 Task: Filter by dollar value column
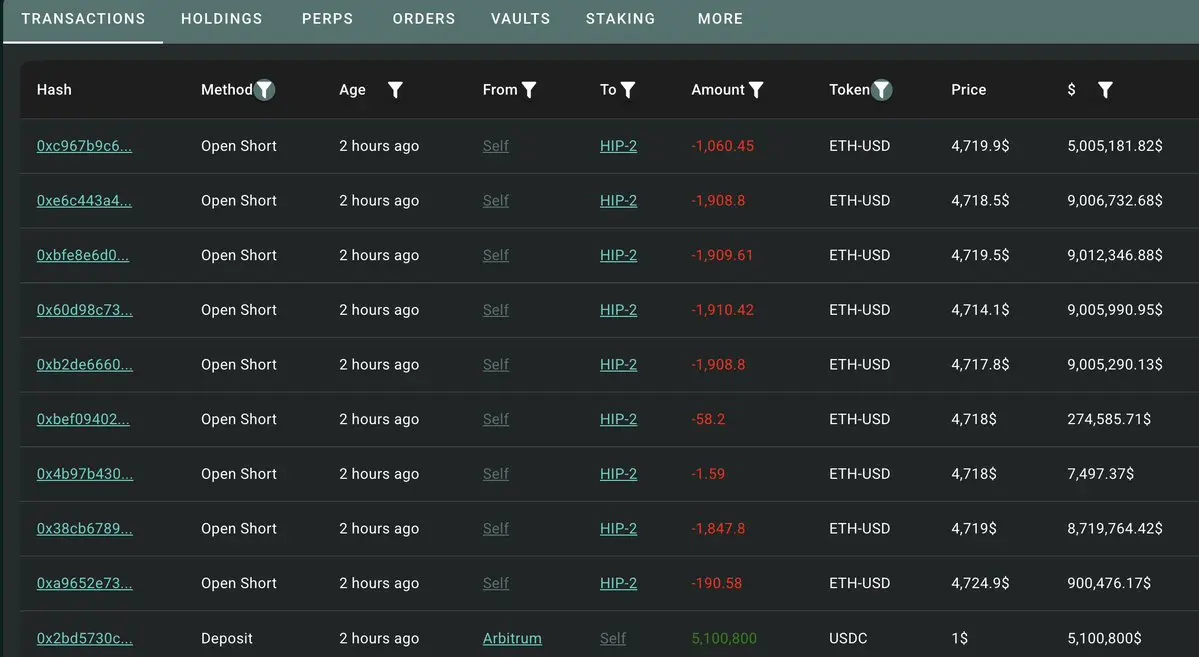(x=1105, y=89)
